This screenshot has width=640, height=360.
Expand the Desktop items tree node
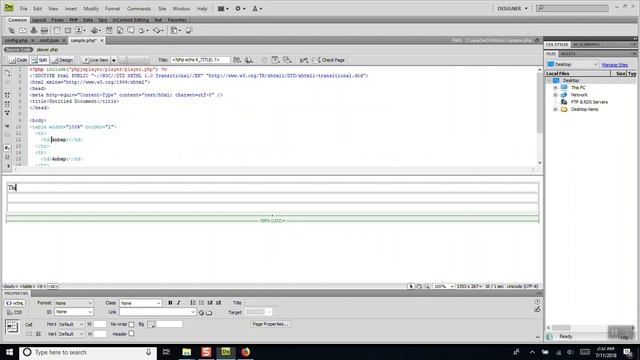pos(555,109)
